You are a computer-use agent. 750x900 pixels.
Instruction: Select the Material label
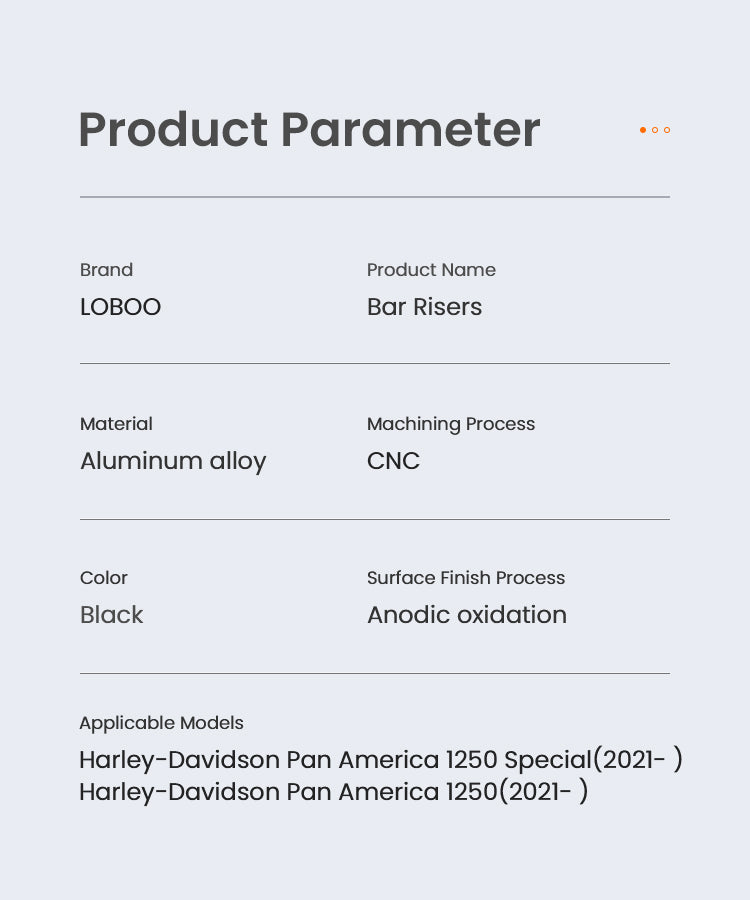pos(116,424)
